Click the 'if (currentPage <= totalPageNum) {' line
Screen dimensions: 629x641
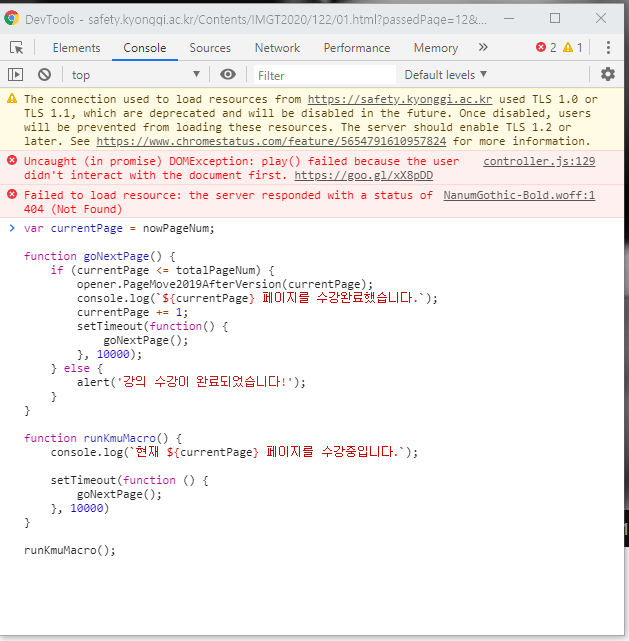click(162, 270)
